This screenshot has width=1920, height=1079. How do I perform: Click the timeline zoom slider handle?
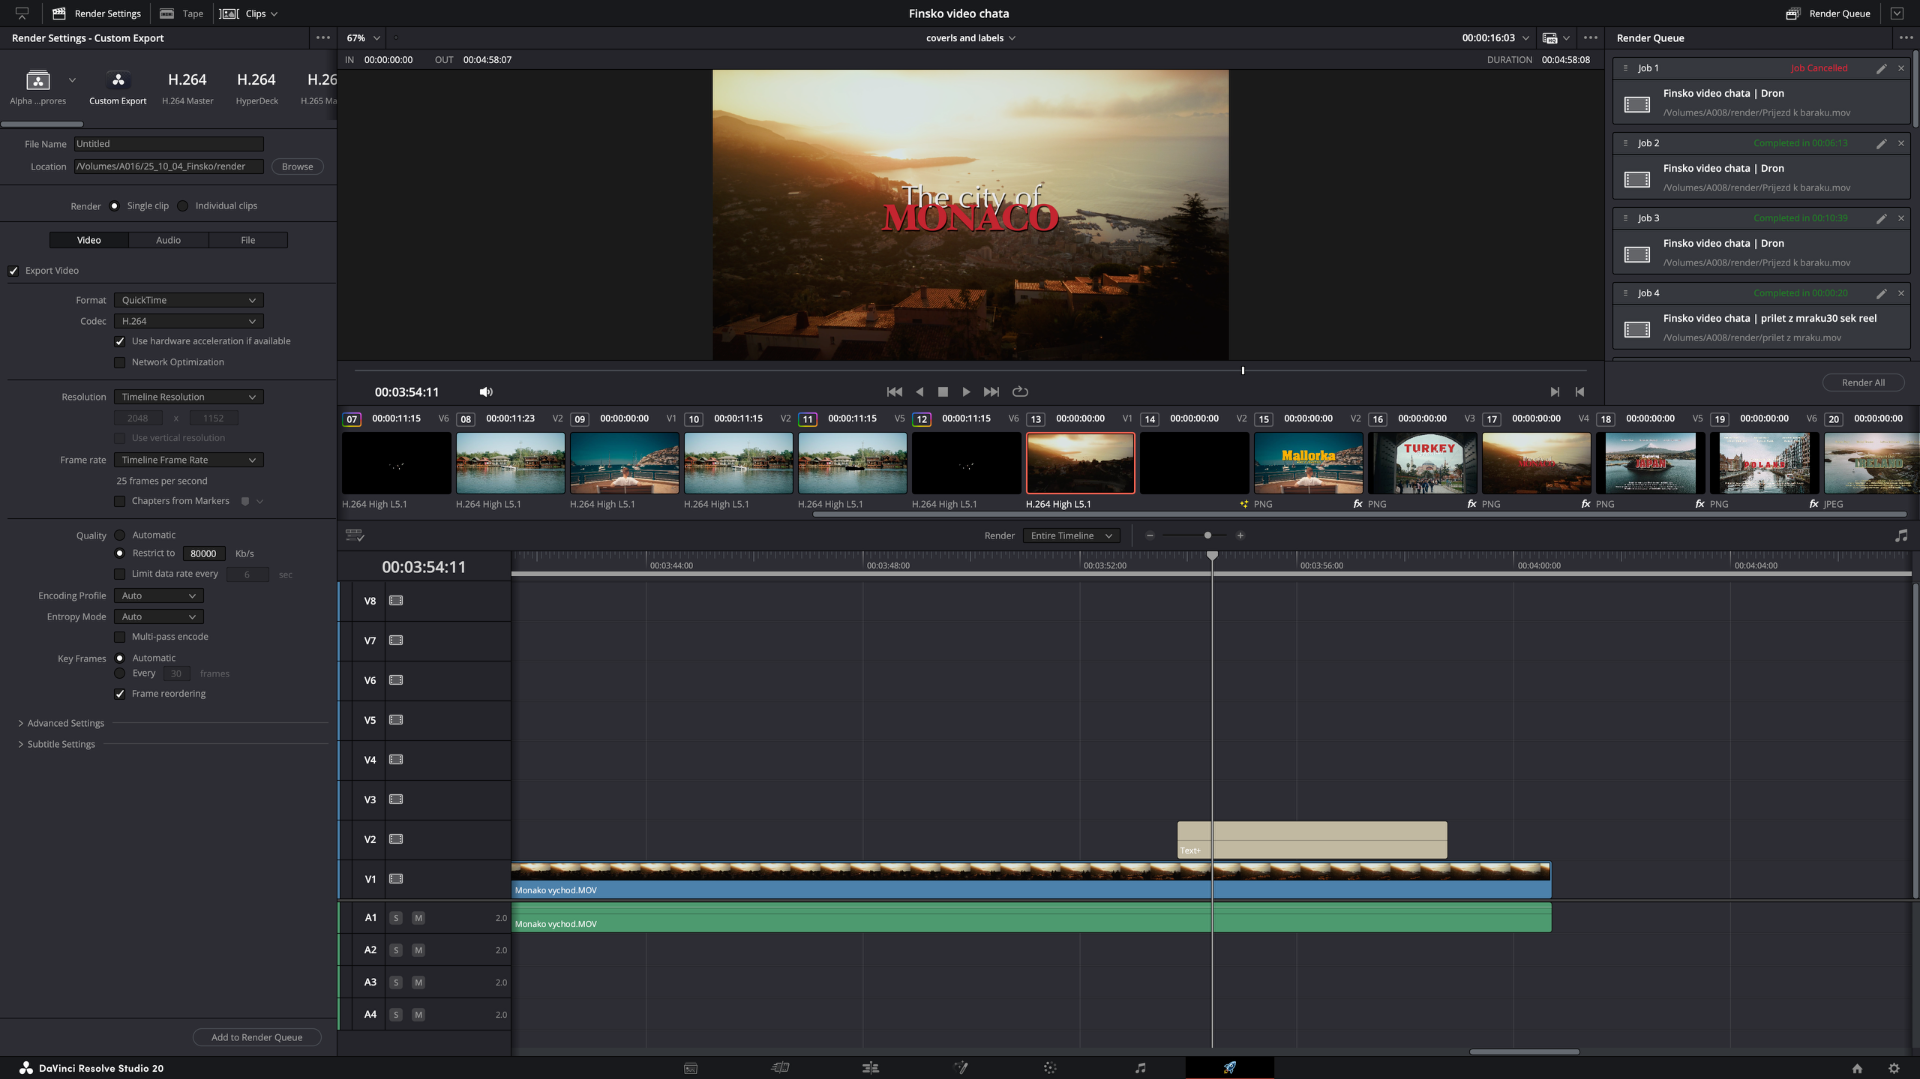[x=1207, y=536]
